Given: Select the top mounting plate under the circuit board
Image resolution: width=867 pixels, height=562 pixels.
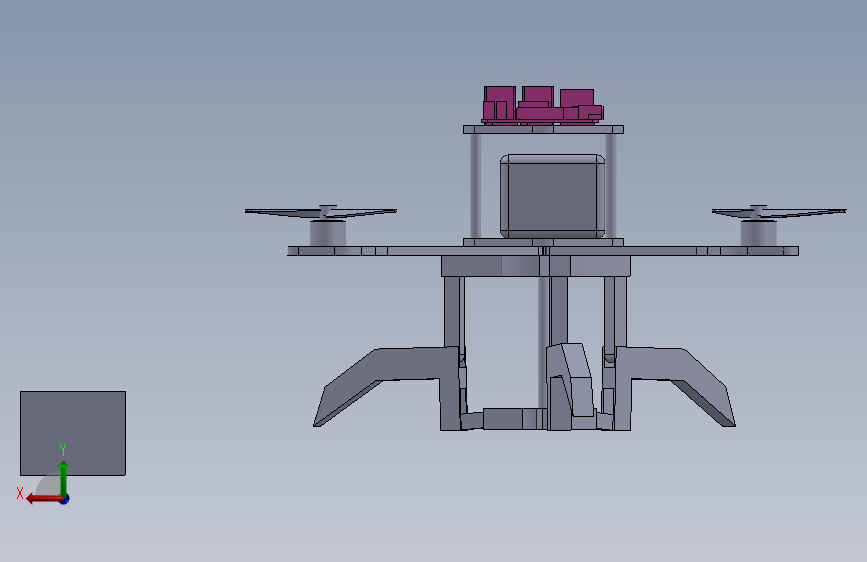Looking at the screenshot, I should (x=544, y=129).
